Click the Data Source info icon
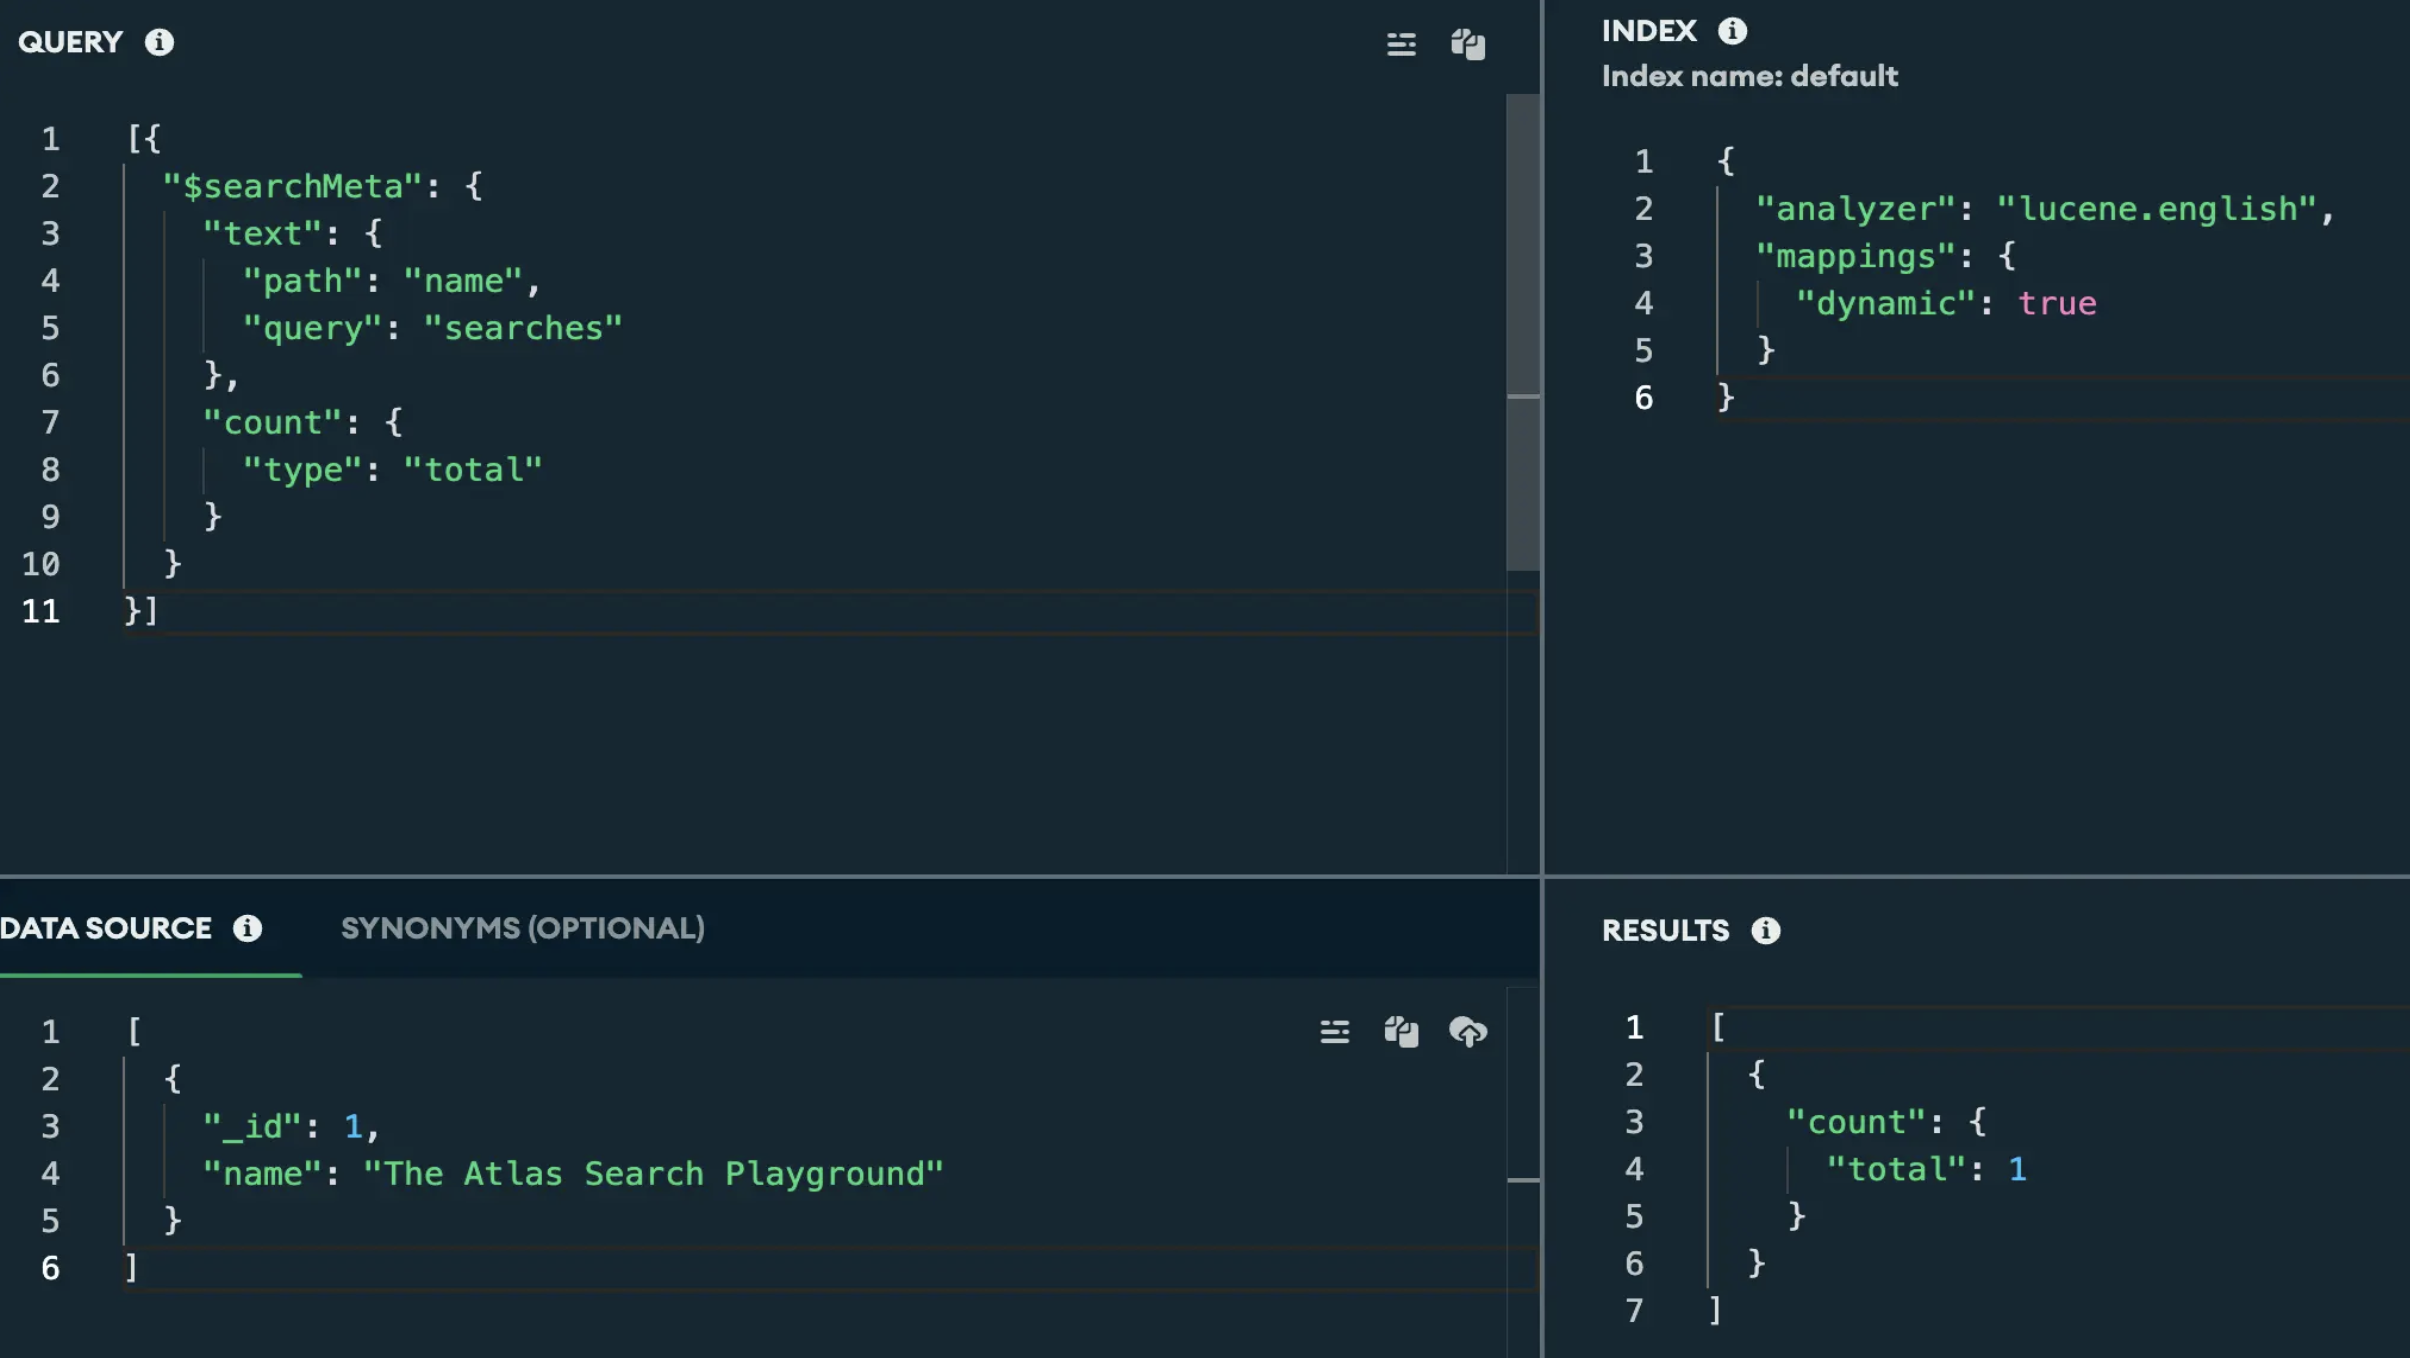 (x=247, y=928)
